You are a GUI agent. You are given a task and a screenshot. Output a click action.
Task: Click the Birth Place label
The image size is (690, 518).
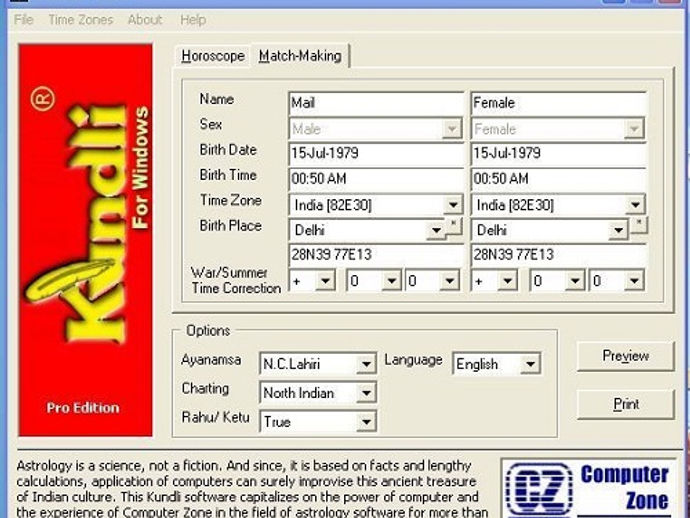click(x=231, y=226)
